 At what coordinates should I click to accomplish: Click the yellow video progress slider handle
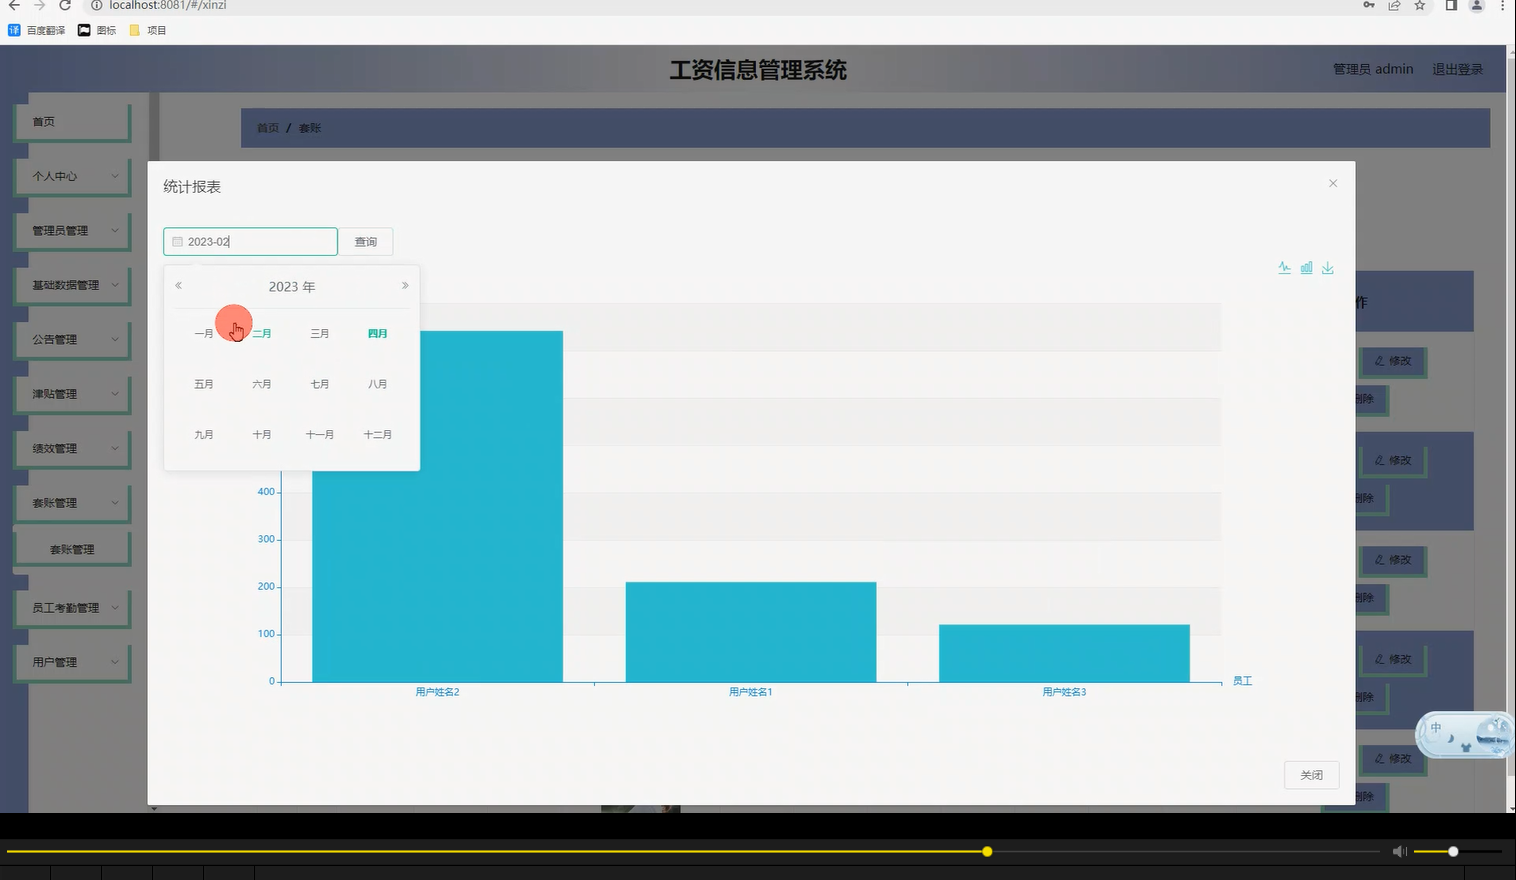point(987,851)
